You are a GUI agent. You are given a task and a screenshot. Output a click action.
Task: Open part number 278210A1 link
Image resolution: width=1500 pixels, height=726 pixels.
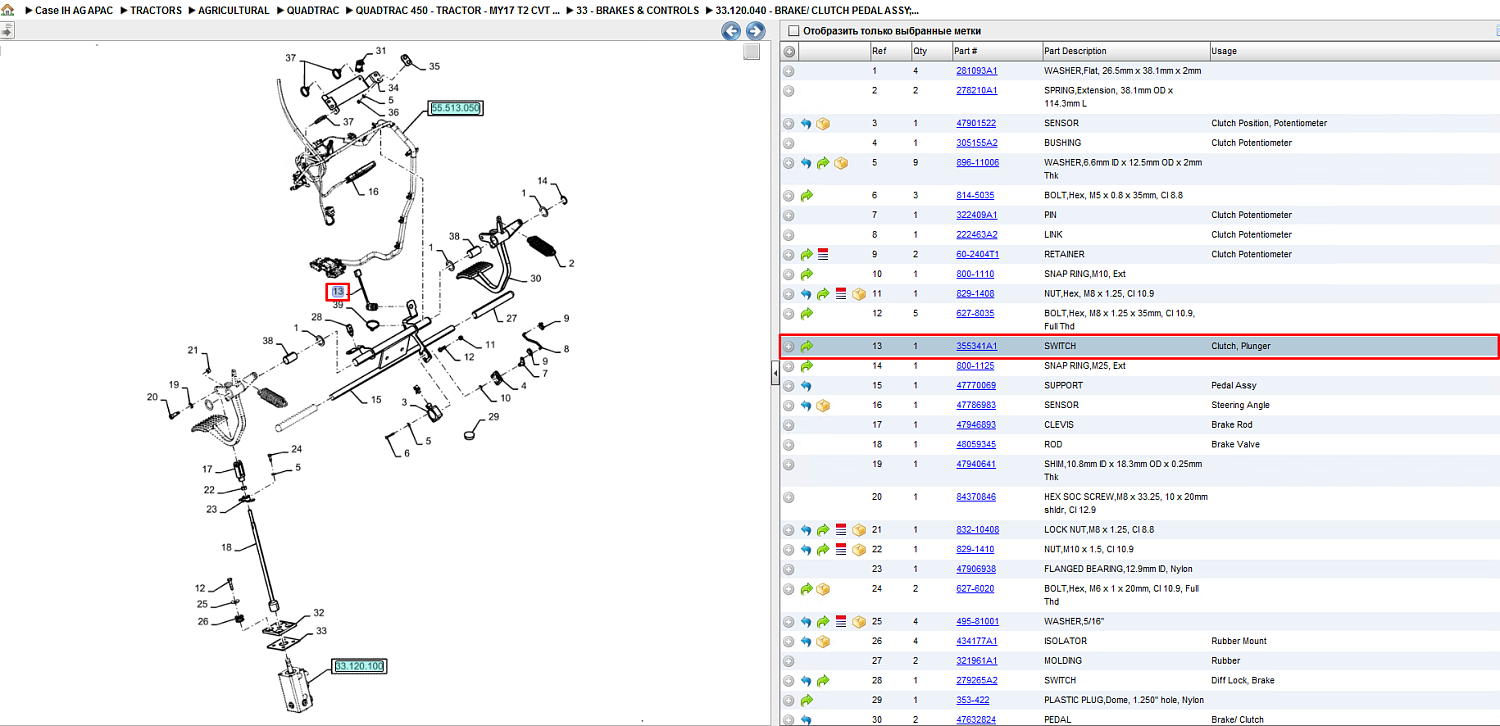pos(976,91)
